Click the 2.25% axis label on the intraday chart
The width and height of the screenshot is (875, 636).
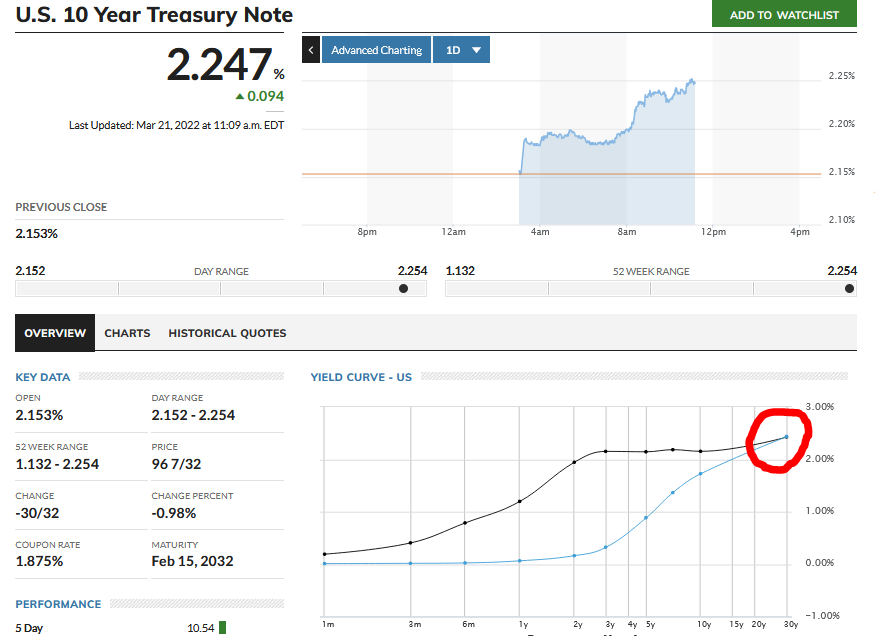click(x=842, y=75)
